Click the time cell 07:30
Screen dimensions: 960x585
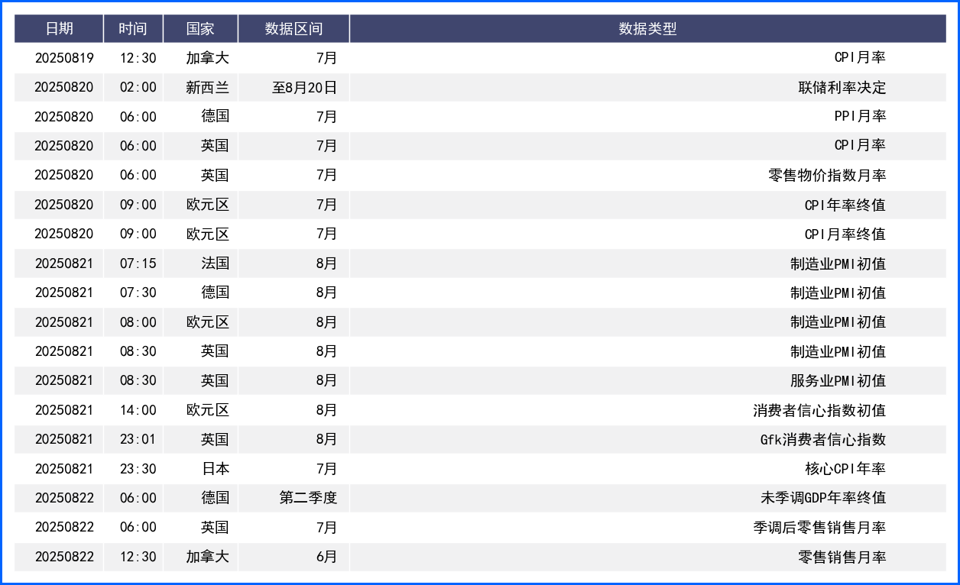click(x=138, y=292)
